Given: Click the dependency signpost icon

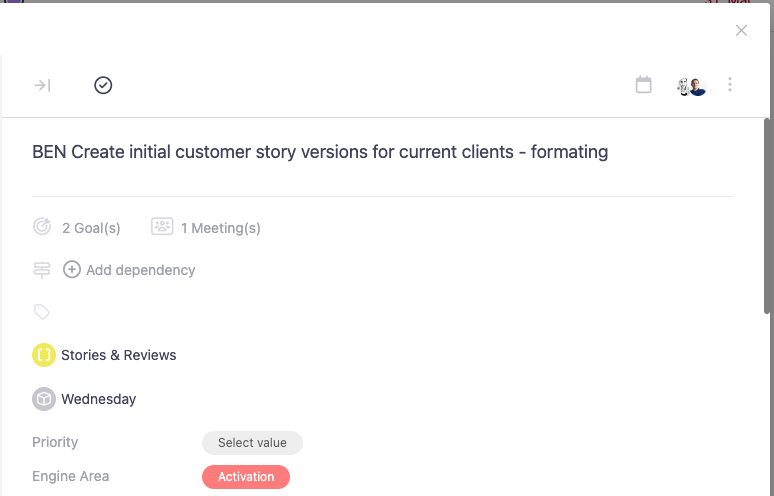Looking at the screenshot, I should tap(42, 270).
